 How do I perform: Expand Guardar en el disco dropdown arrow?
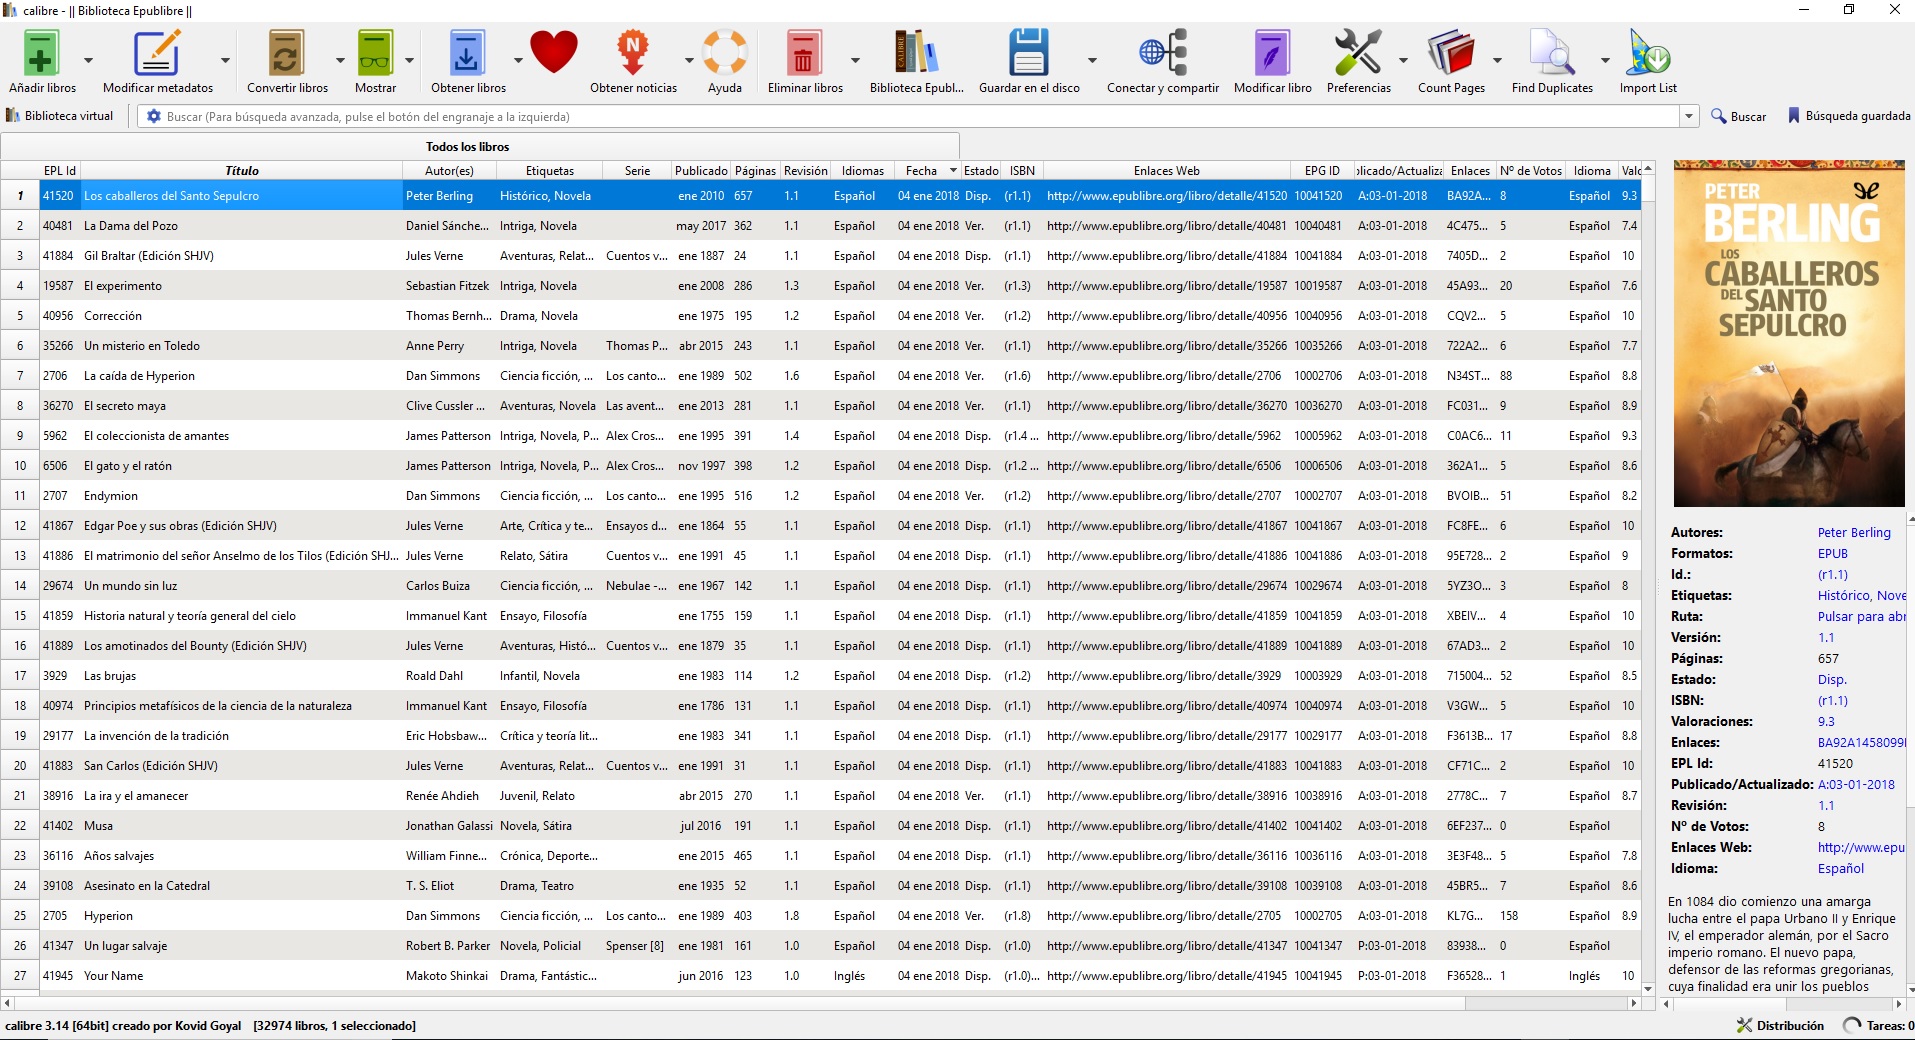click(x=1092, y=60)
